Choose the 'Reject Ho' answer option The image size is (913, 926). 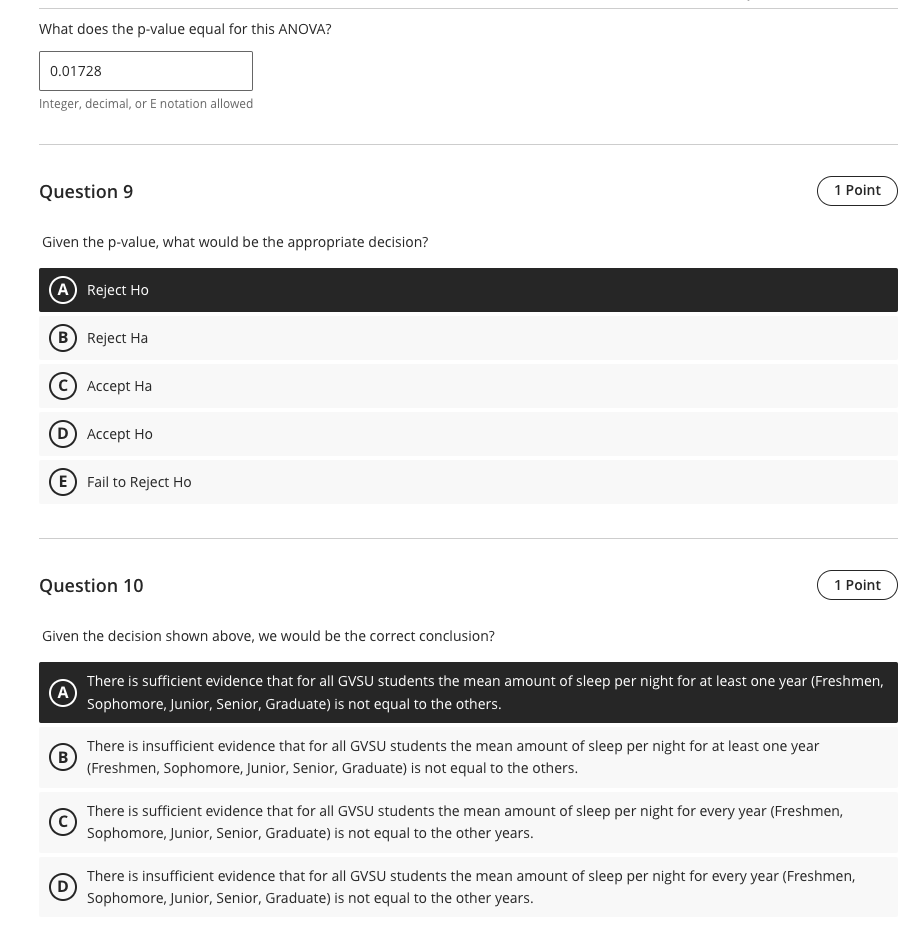[468, 290]
